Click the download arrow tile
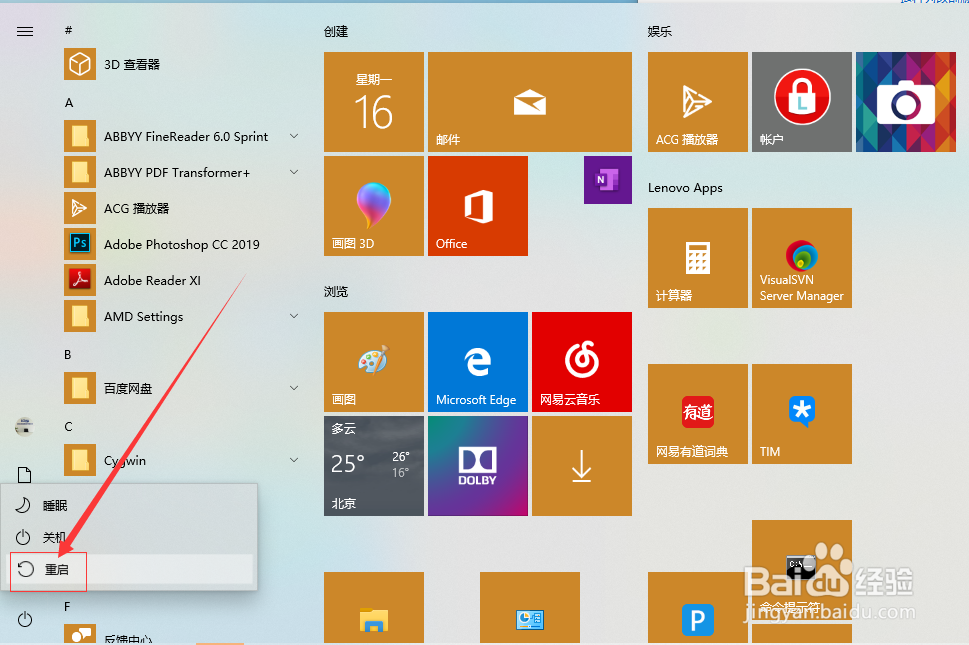Viewport: 969px width, 645px height. (x=582, y=466)
